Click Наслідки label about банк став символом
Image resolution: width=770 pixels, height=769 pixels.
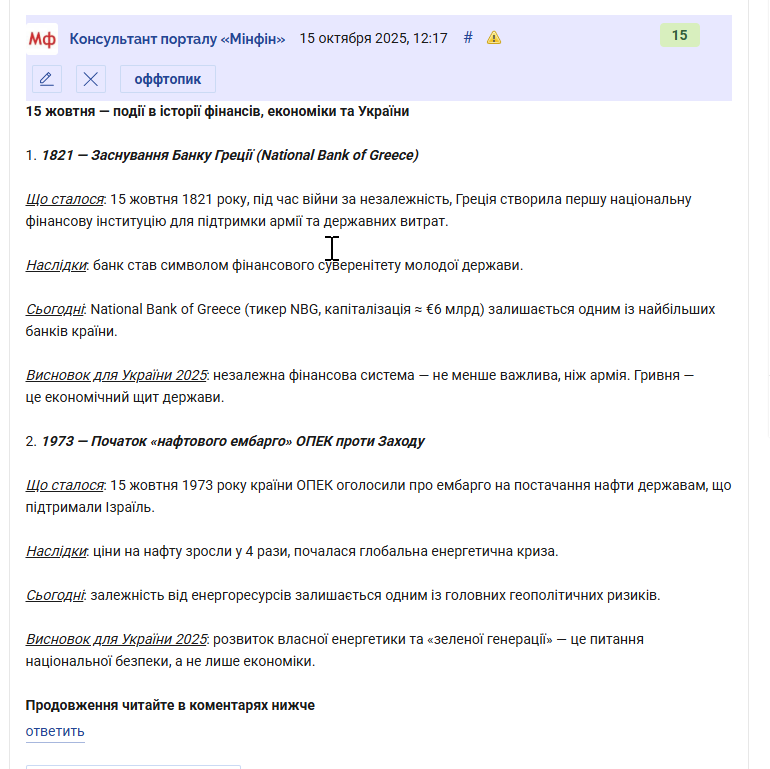[x=56, y=265]
